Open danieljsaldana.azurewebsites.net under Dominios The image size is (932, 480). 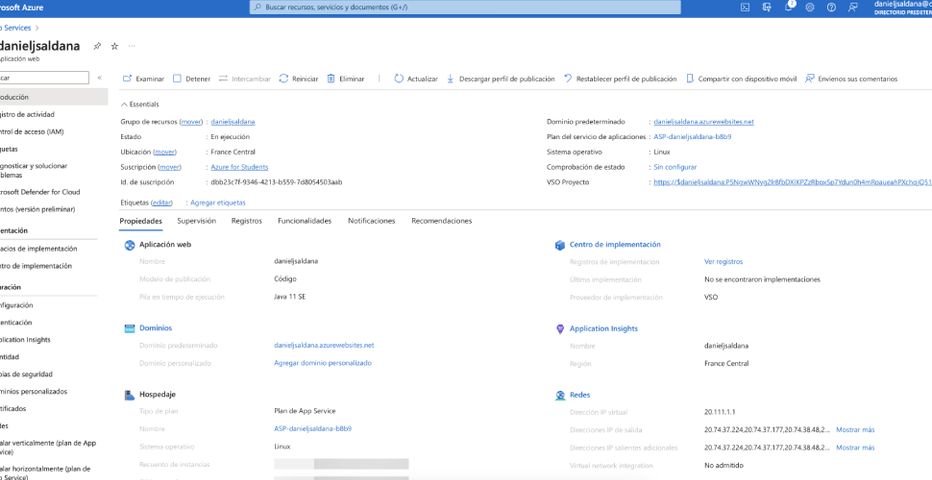click(324, 345)
